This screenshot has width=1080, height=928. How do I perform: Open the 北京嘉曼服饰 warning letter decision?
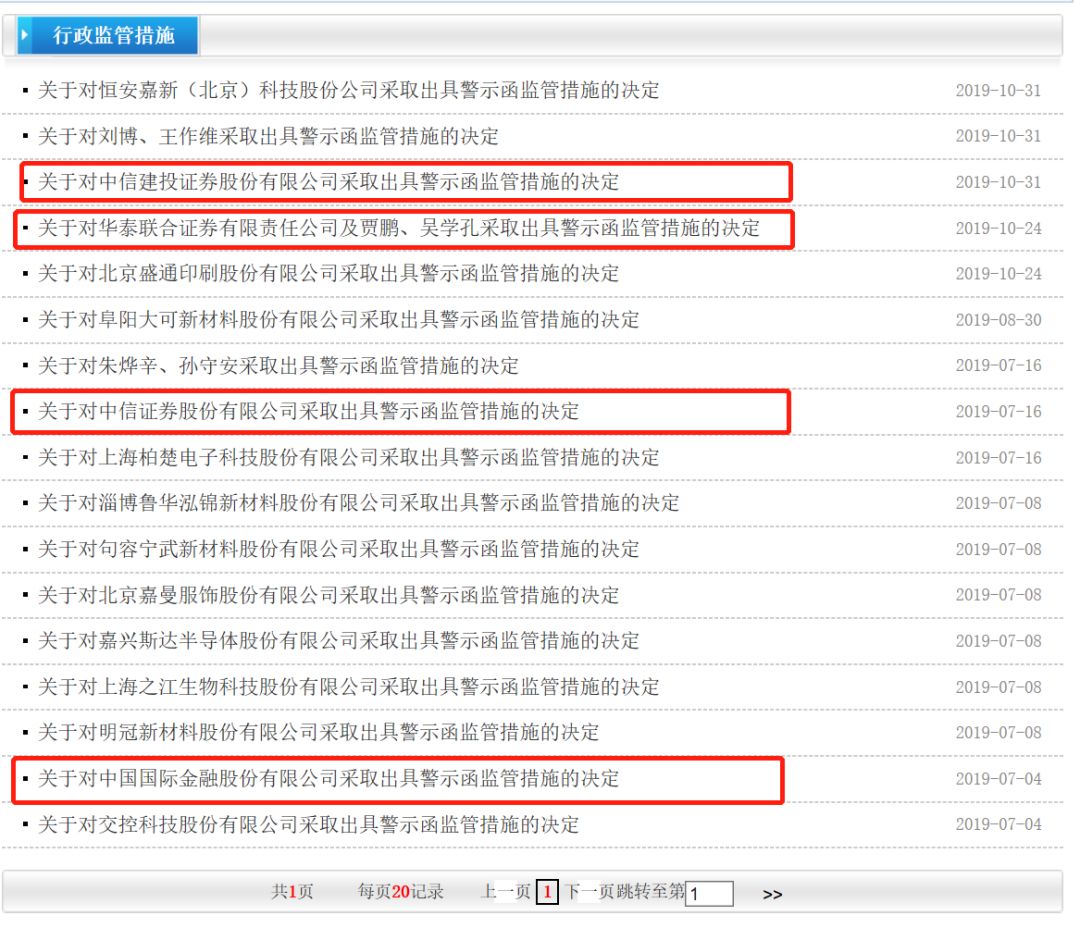click(328, 595)
